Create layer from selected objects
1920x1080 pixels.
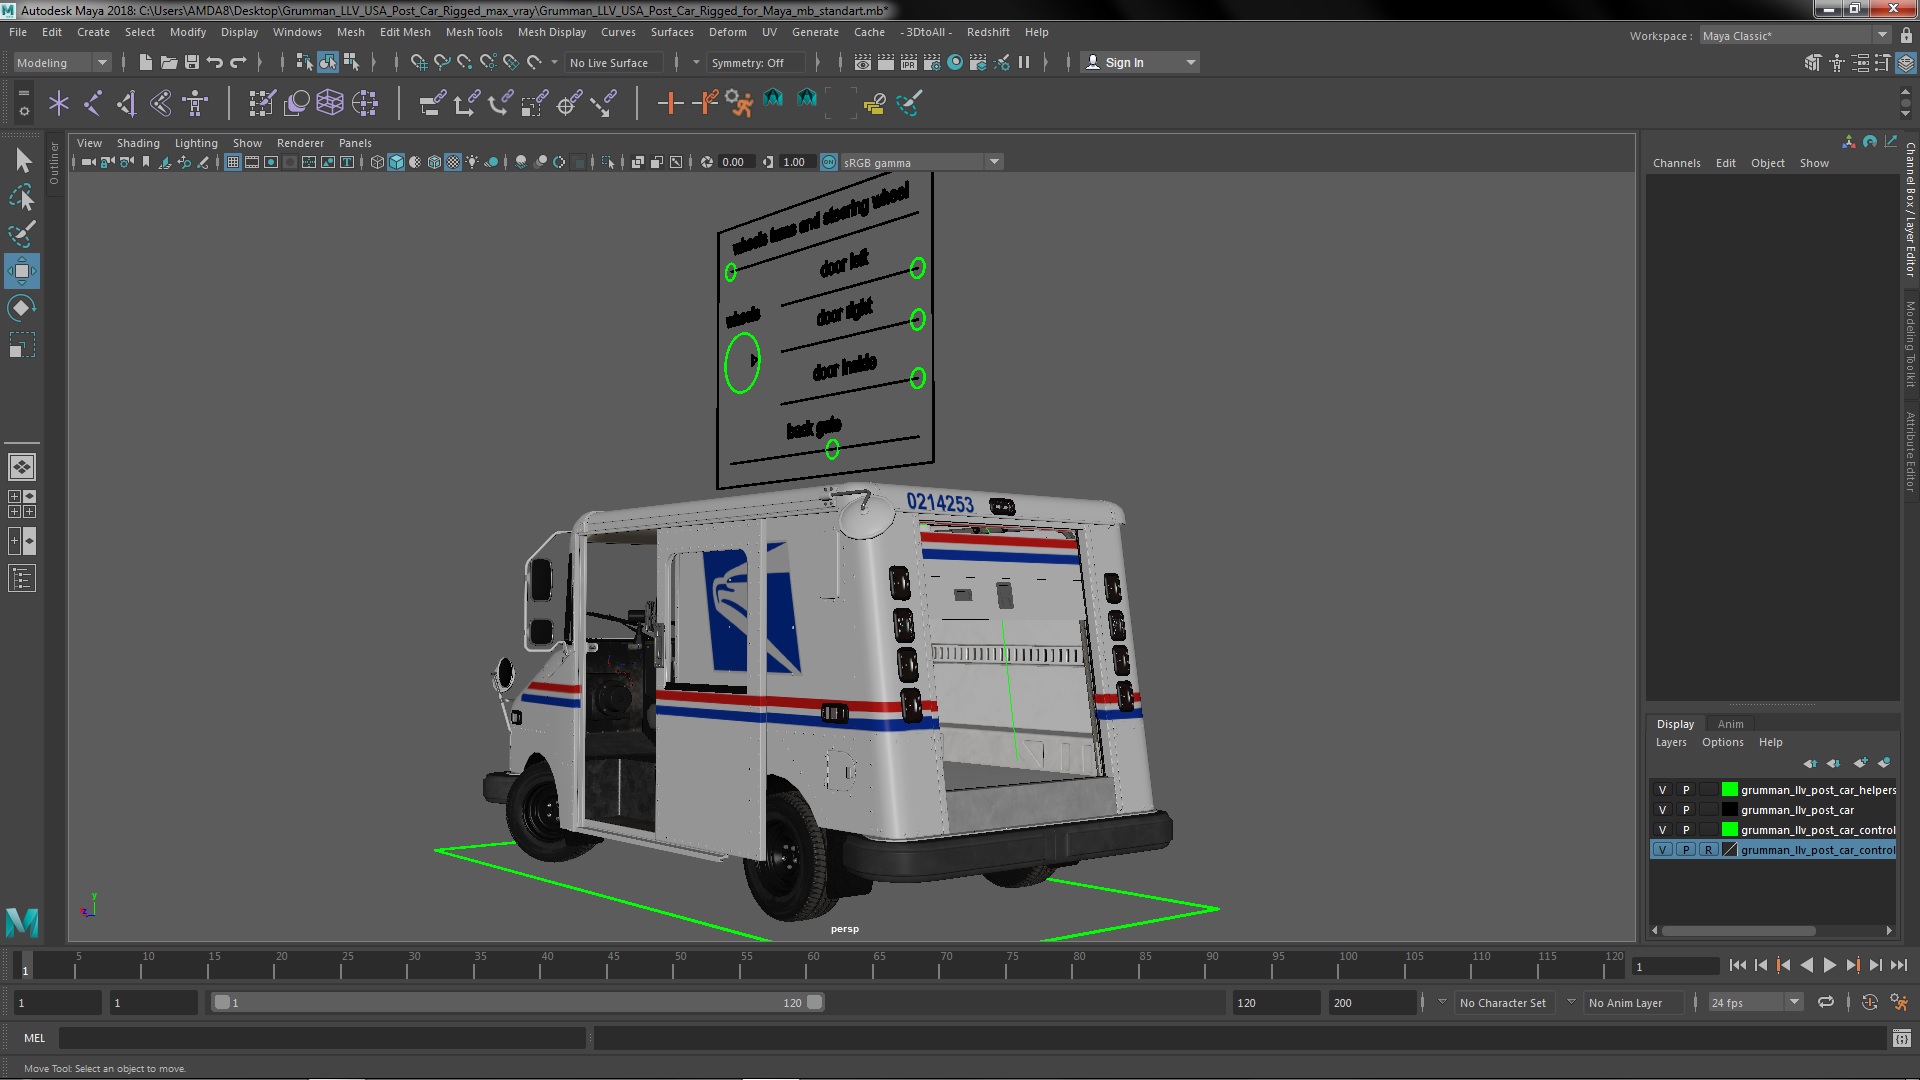(1884, 763)
